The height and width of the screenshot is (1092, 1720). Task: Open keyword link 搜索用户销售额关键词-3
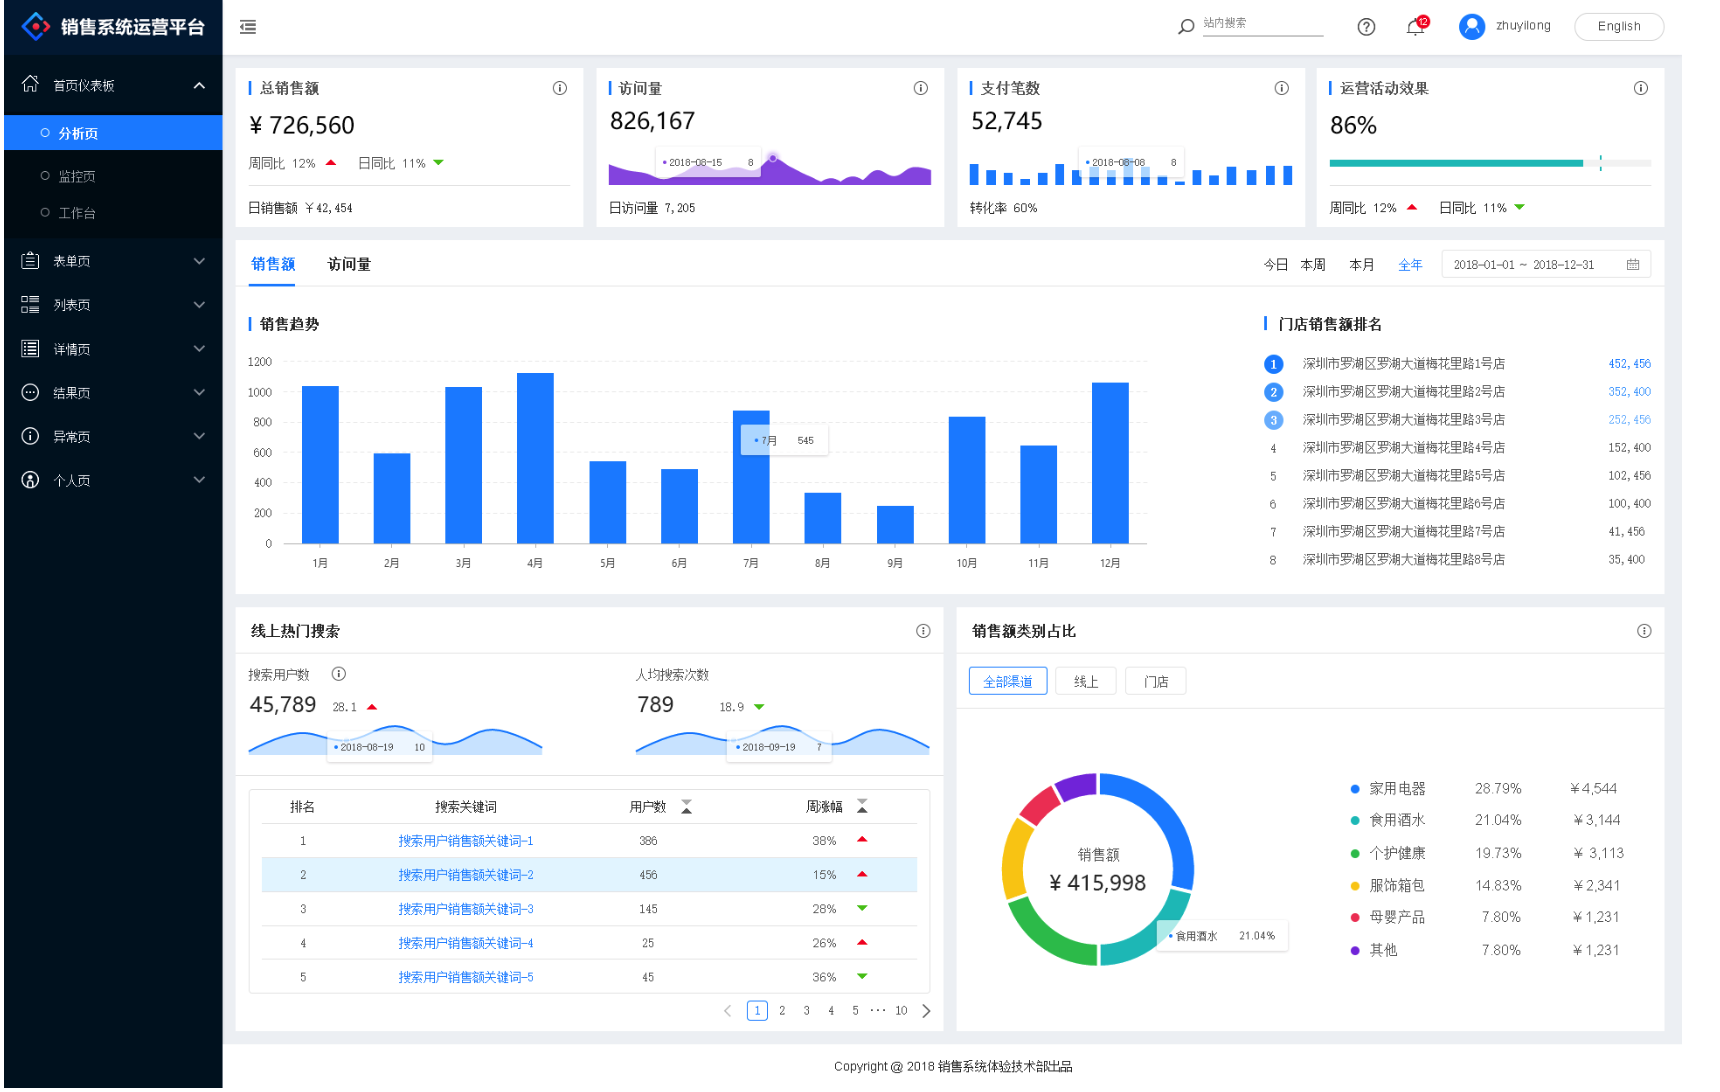[x=466, y=909]
